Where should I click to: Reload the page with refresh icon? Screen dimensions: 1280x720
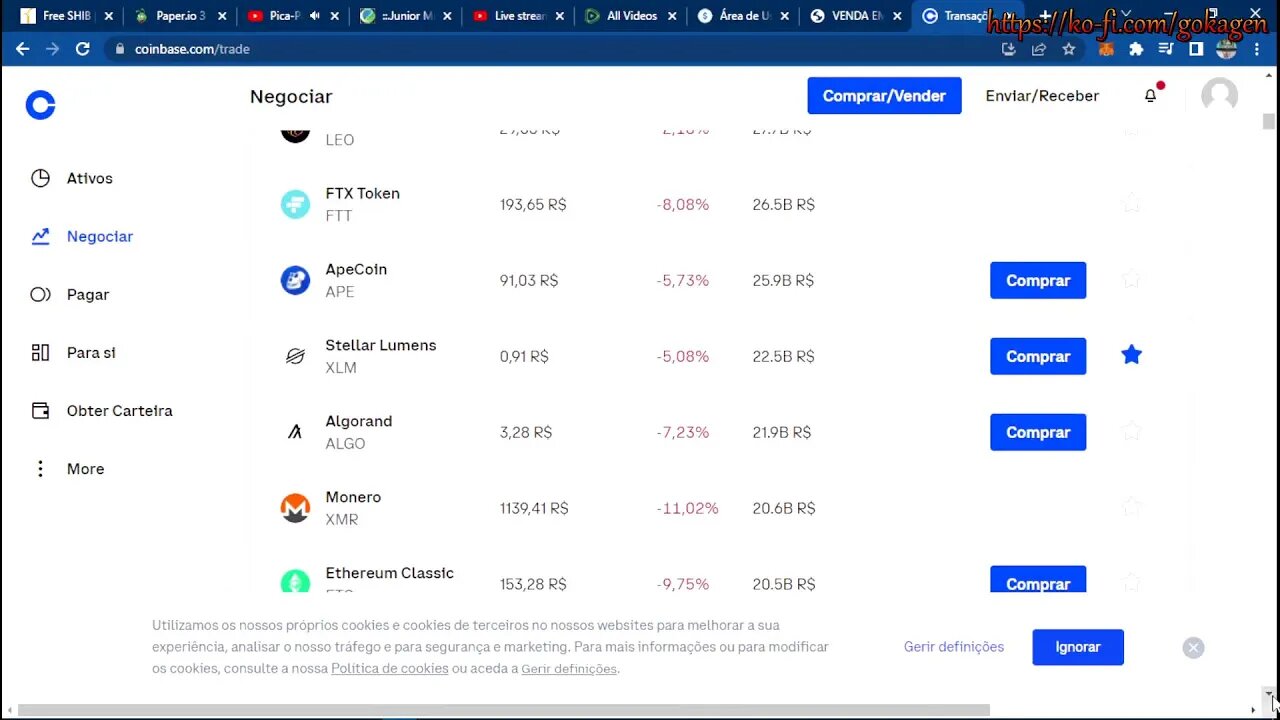point(83,49)
